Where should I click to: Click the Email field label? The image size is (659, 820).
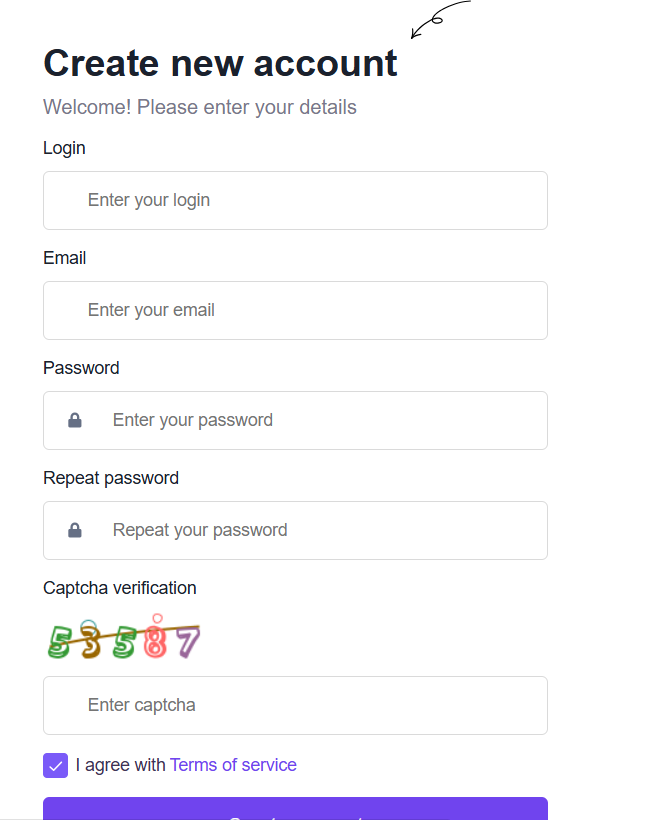click(65, 258)
